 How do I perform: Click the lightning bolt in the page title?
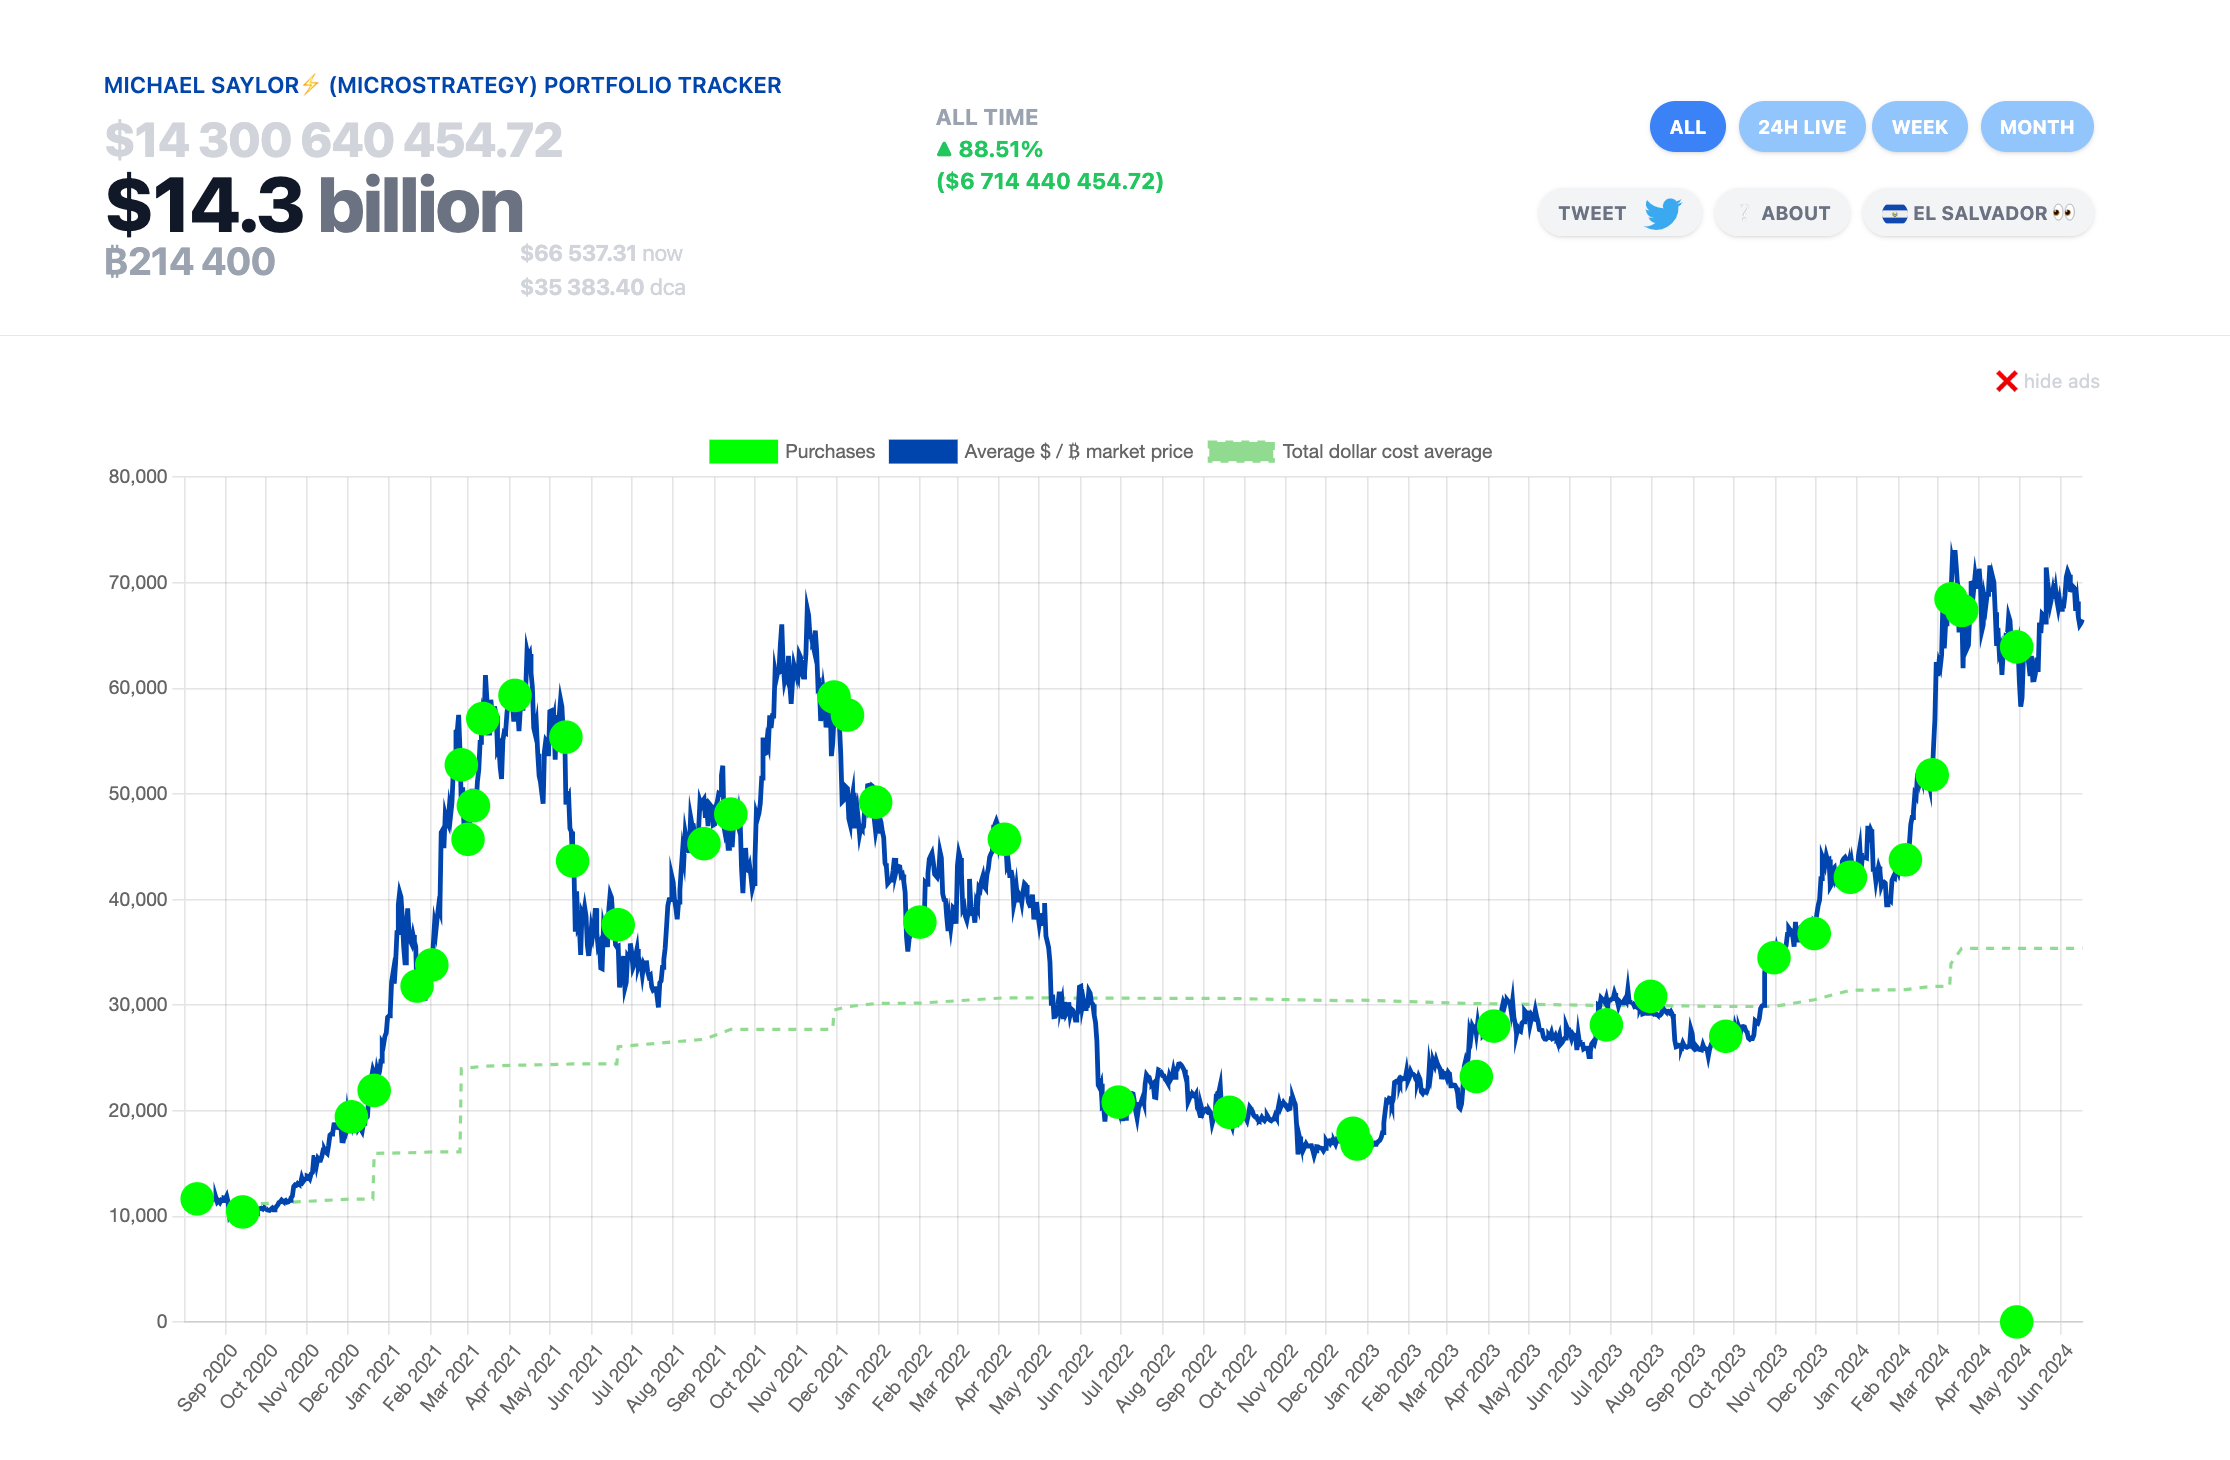(311, 84)
